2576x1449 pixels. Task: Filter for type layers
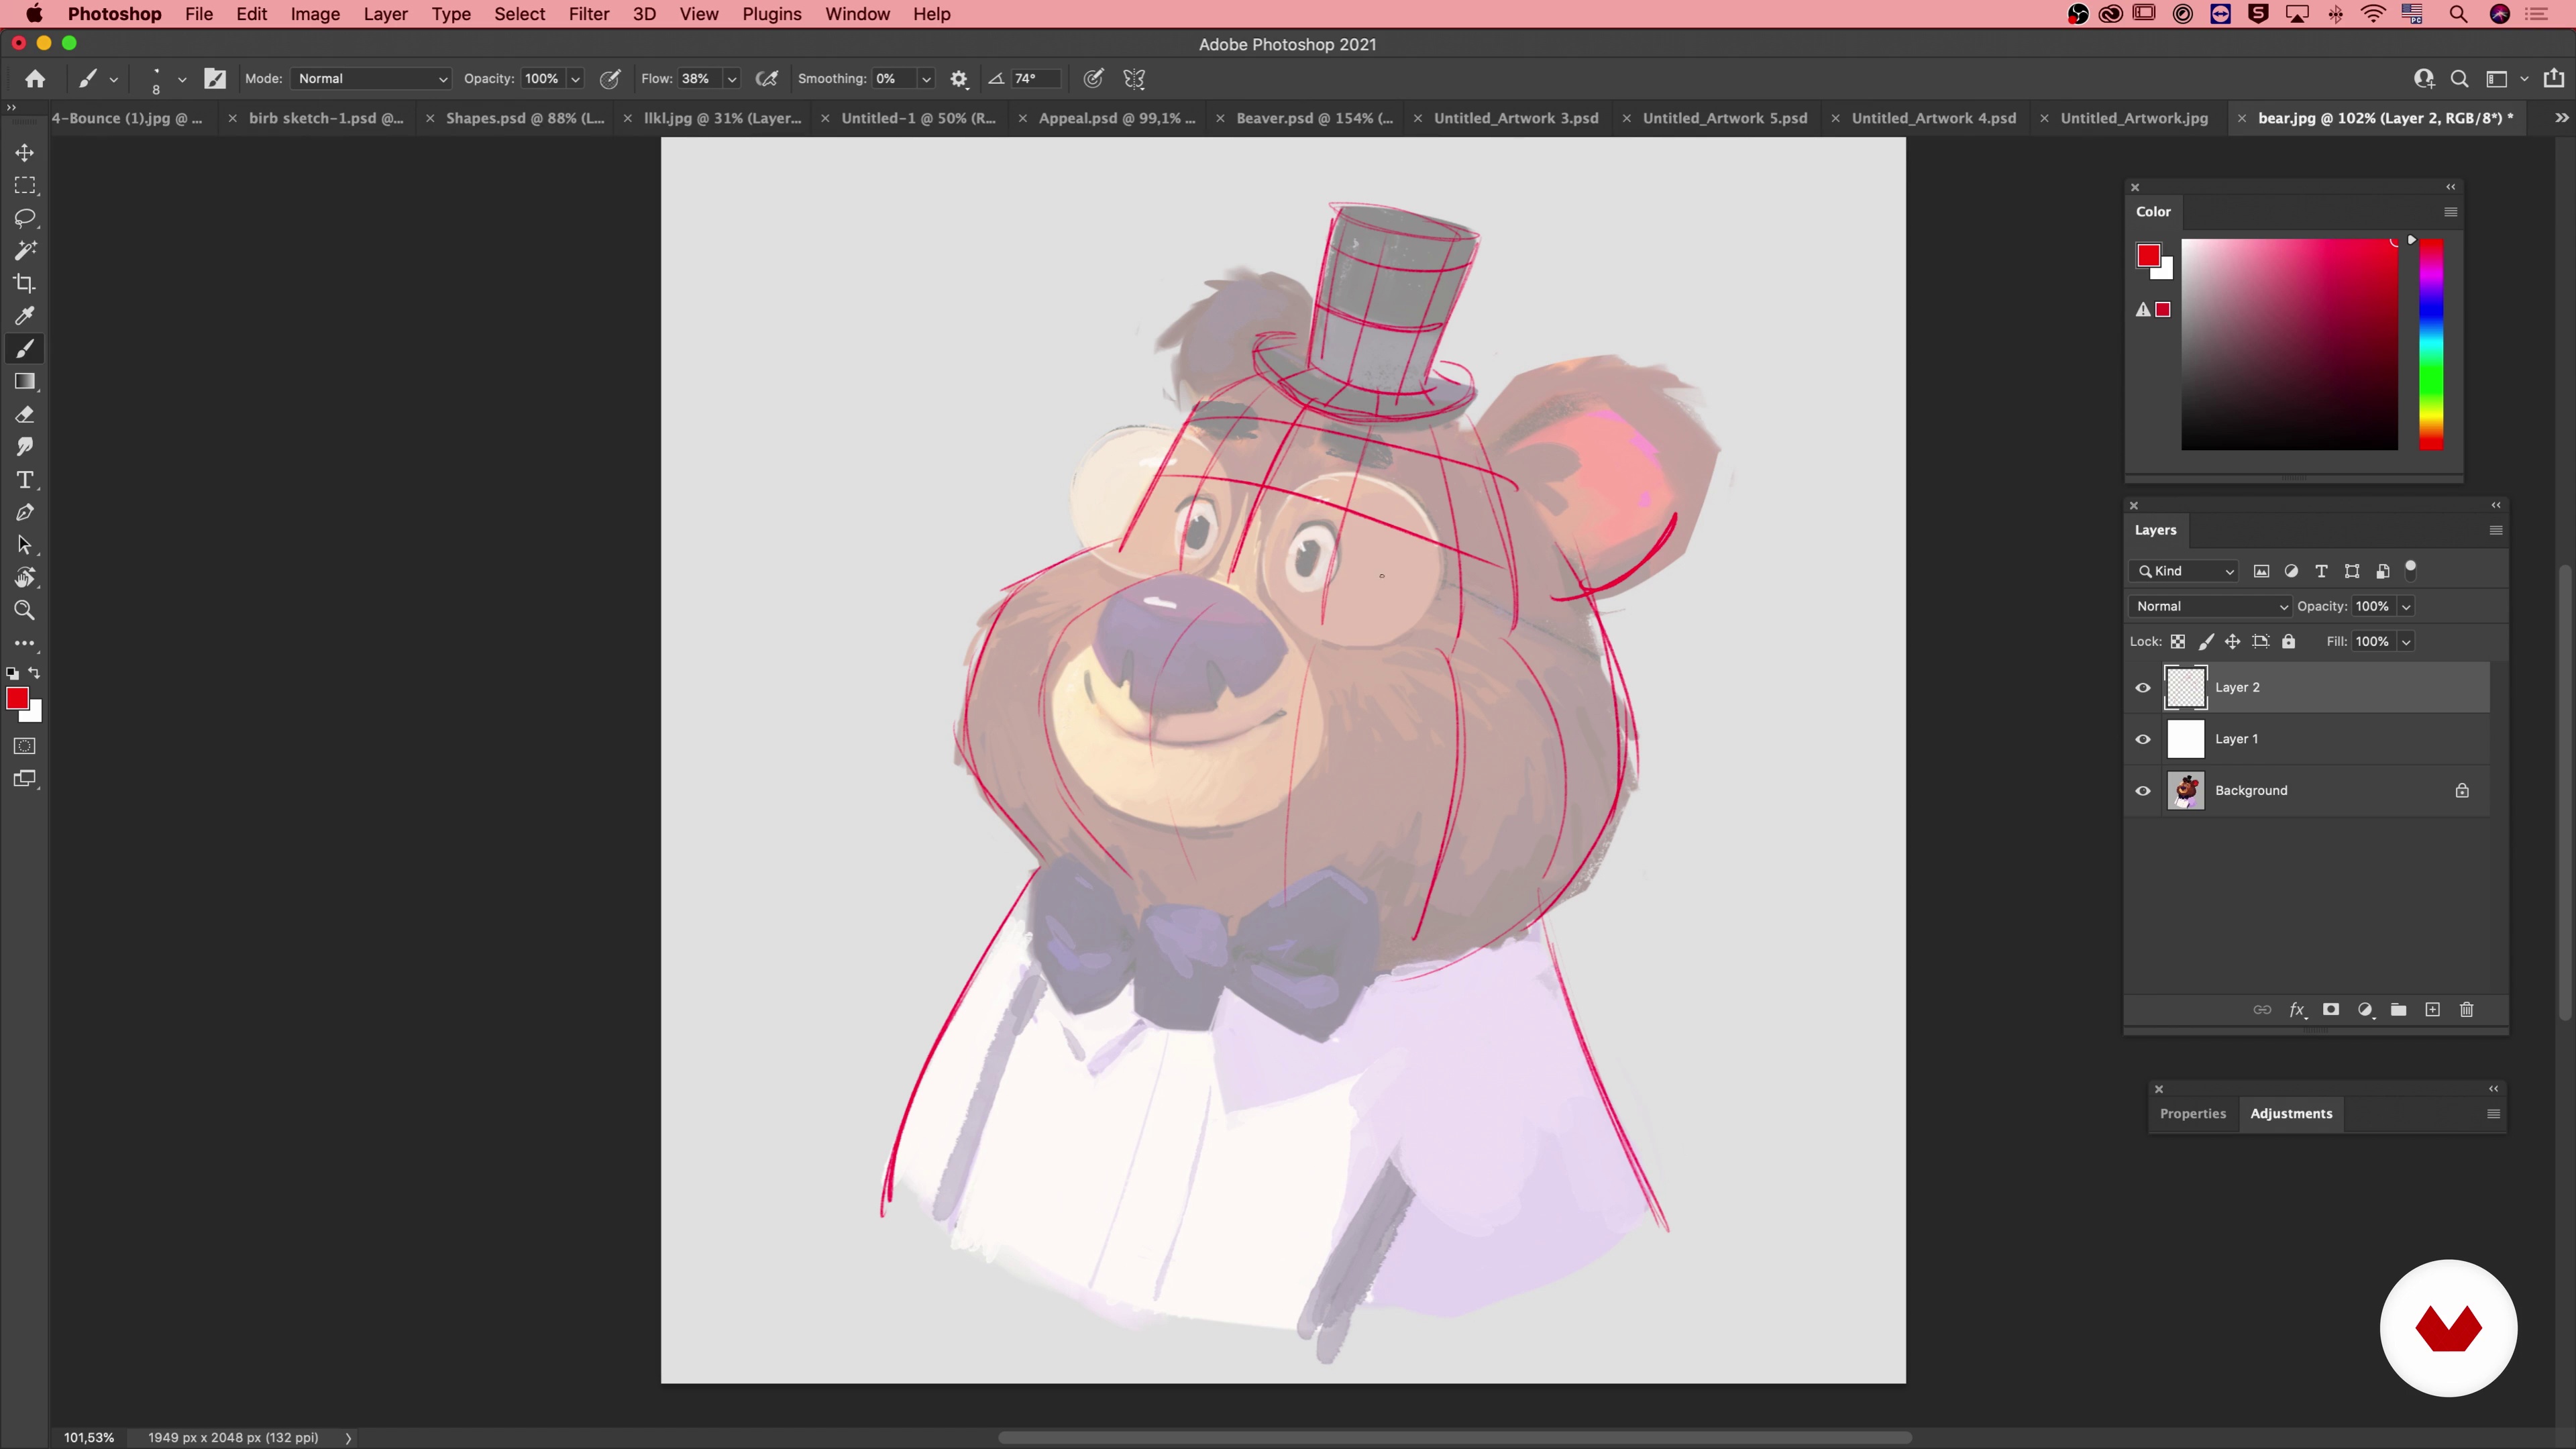tap(2321, 571)
